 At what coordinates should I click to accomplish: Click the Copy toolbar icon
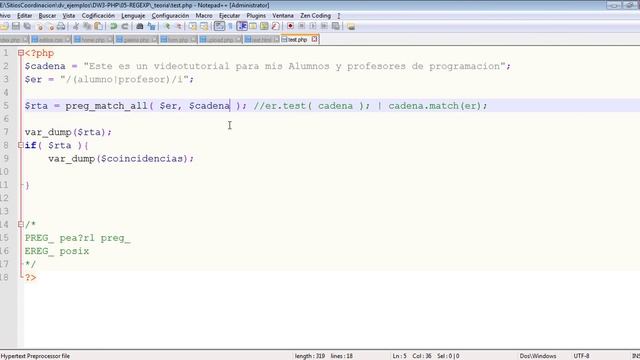click(x=87, y=27)
